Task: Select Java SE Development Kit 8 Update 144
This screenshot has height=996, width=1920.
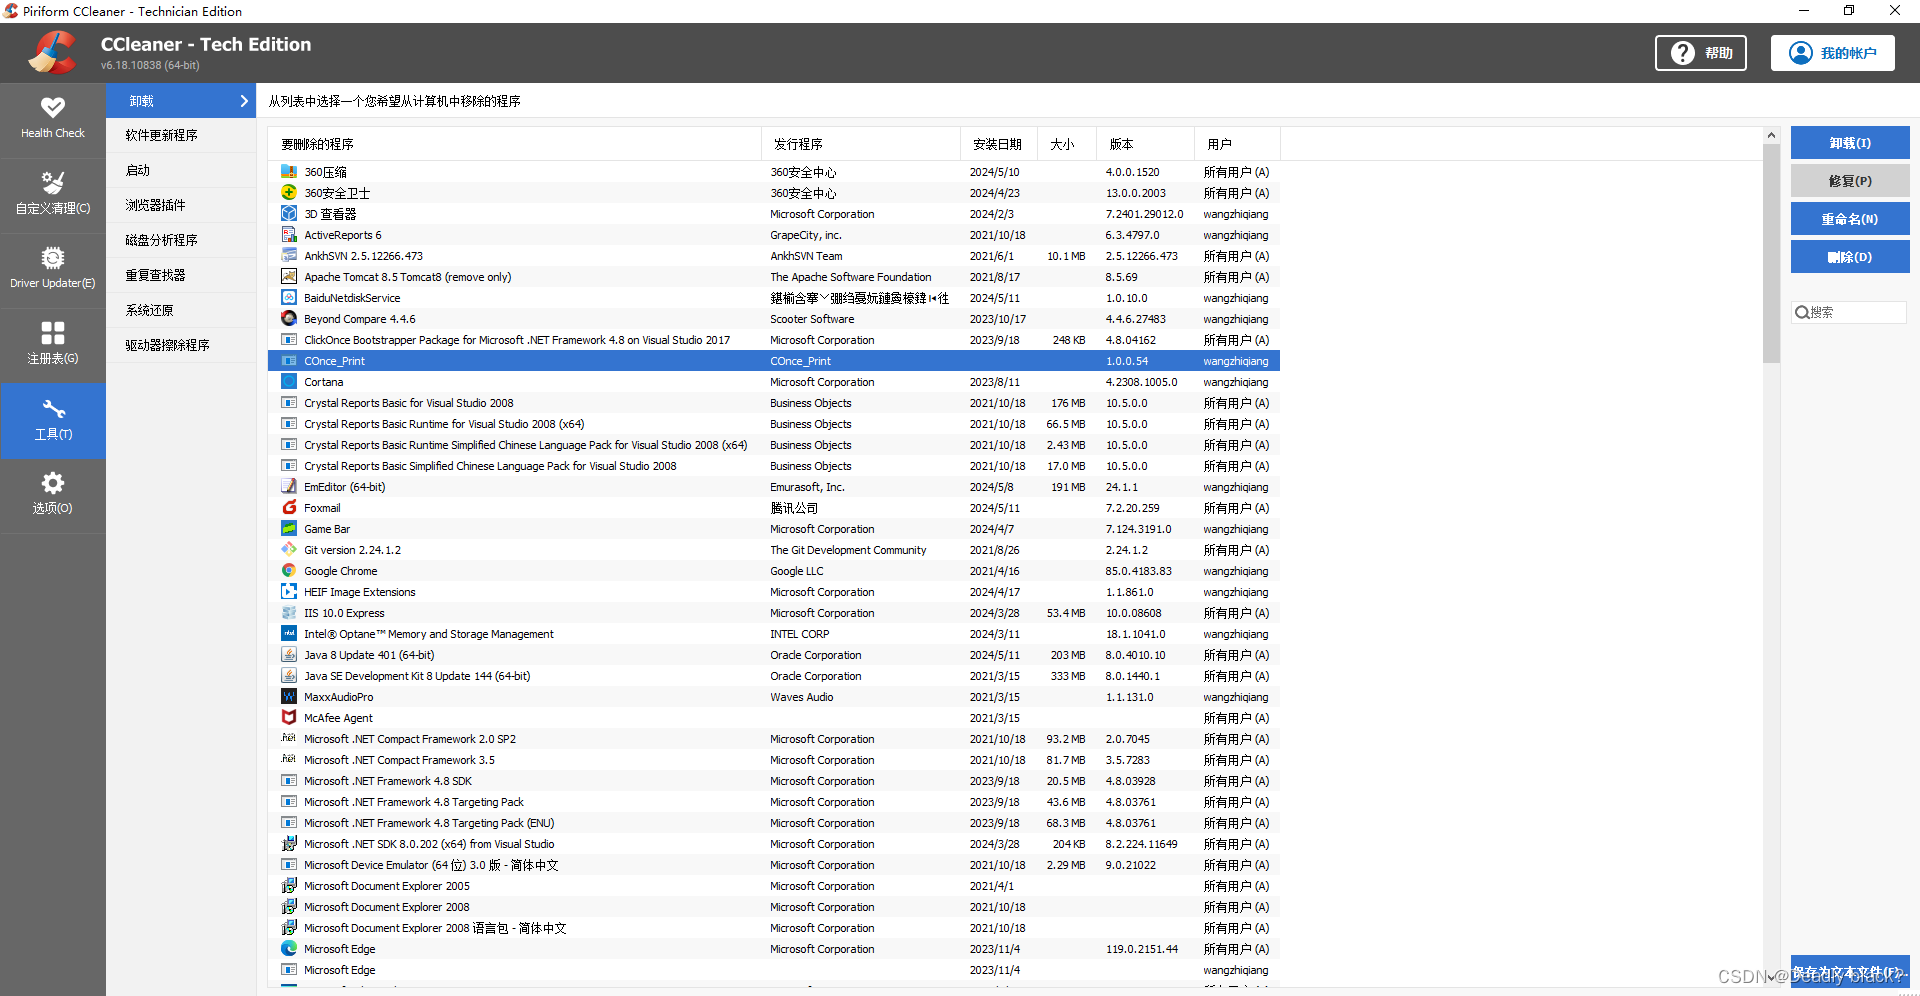Action: [774, 676]
